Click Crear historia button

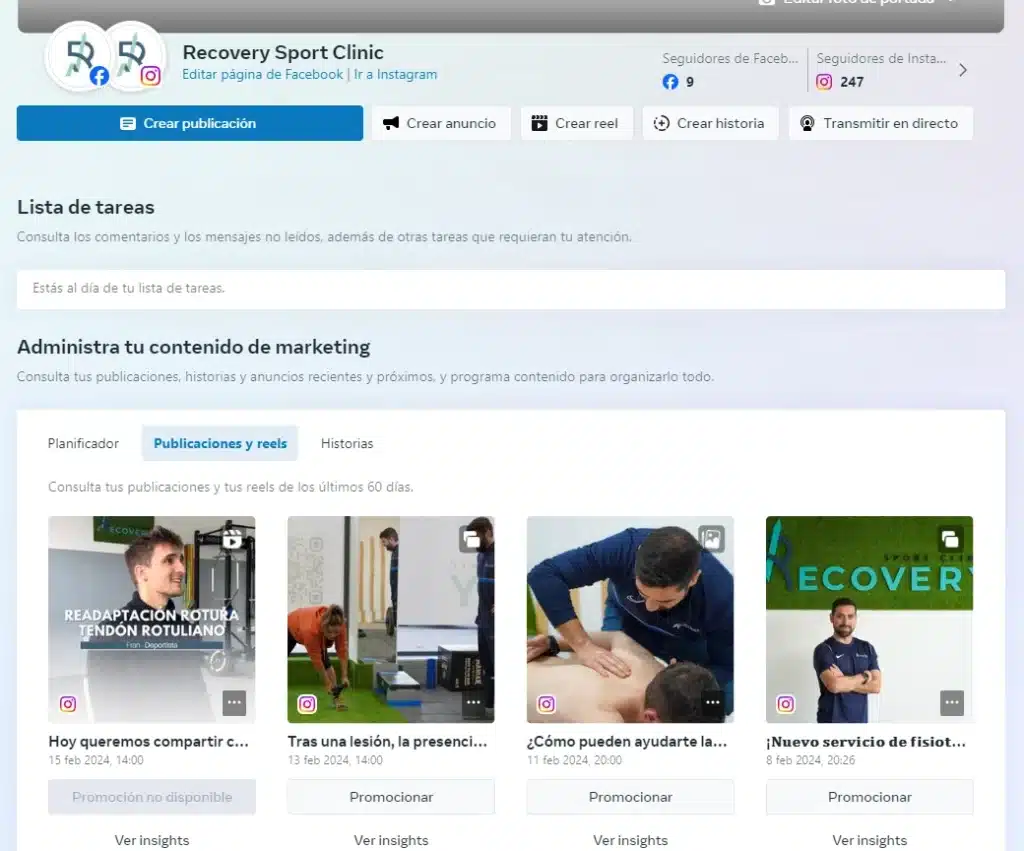(710, 123)
